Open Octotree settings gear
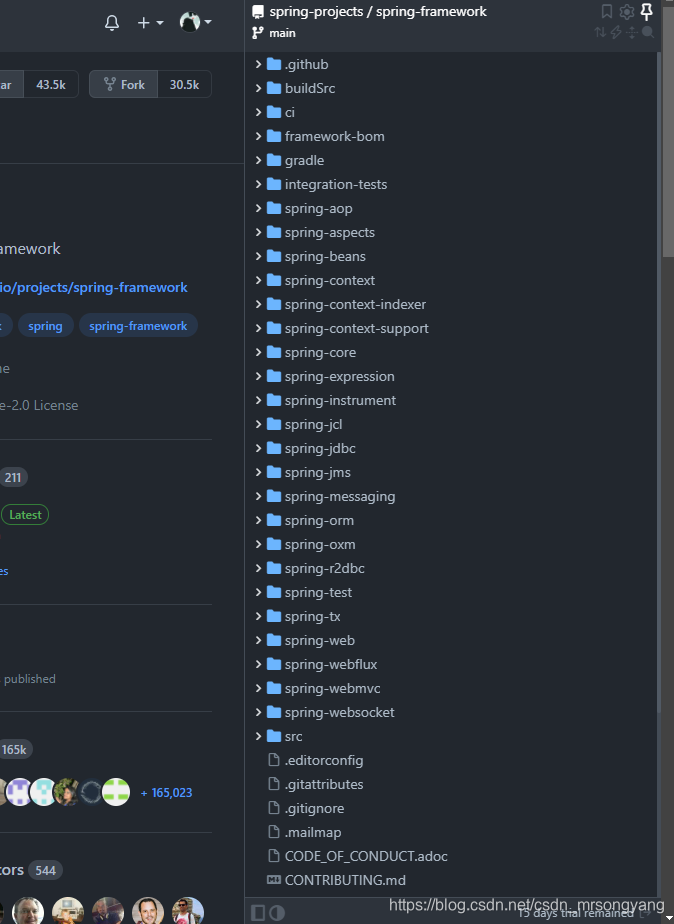Screen dimensions: 674x924 pyautogui.click(x=627, y=11)
